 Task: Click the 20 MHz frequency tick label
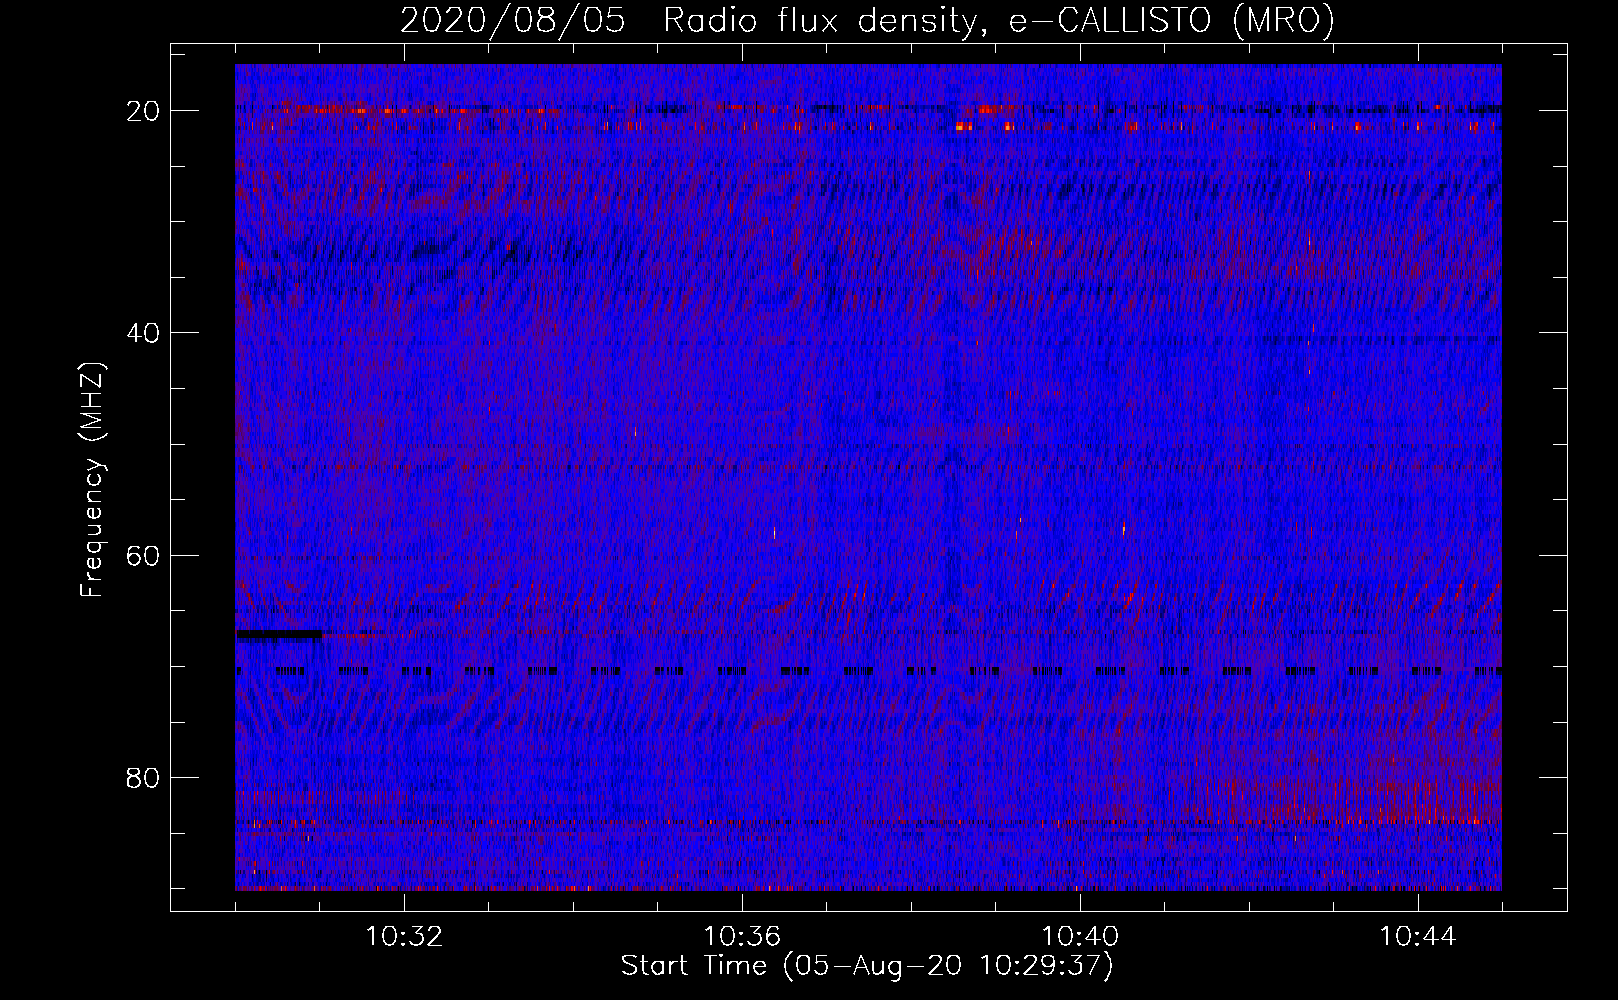[x=143, y=111]
